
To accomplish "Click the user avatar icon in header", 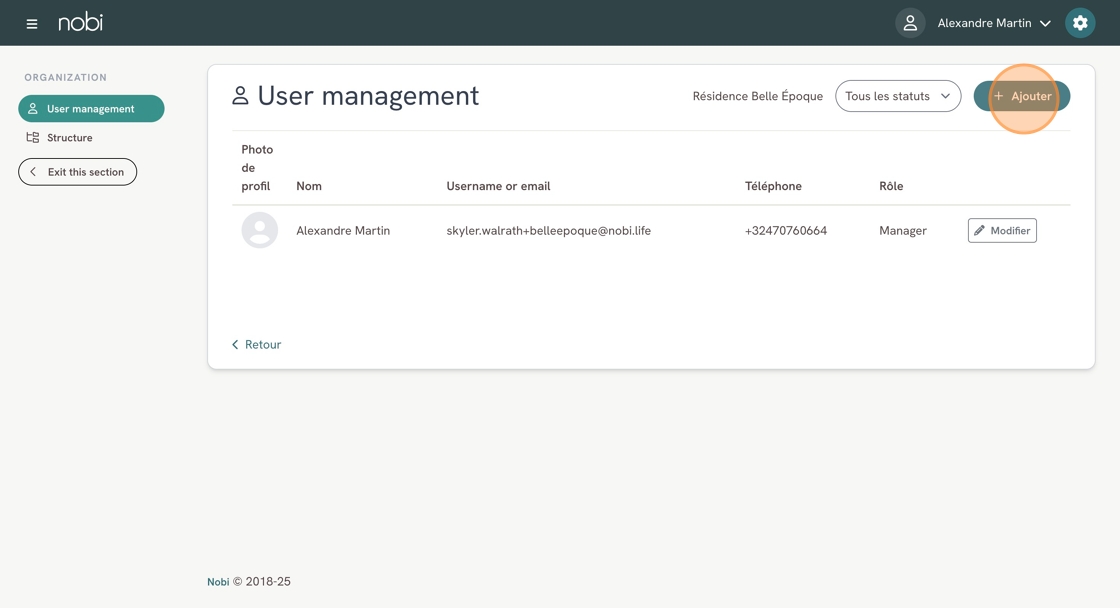I will (910, 23).
